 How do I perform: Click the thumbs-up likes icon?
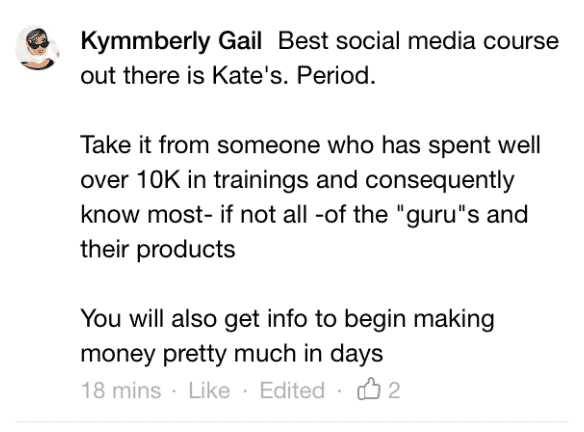(369, 389)
